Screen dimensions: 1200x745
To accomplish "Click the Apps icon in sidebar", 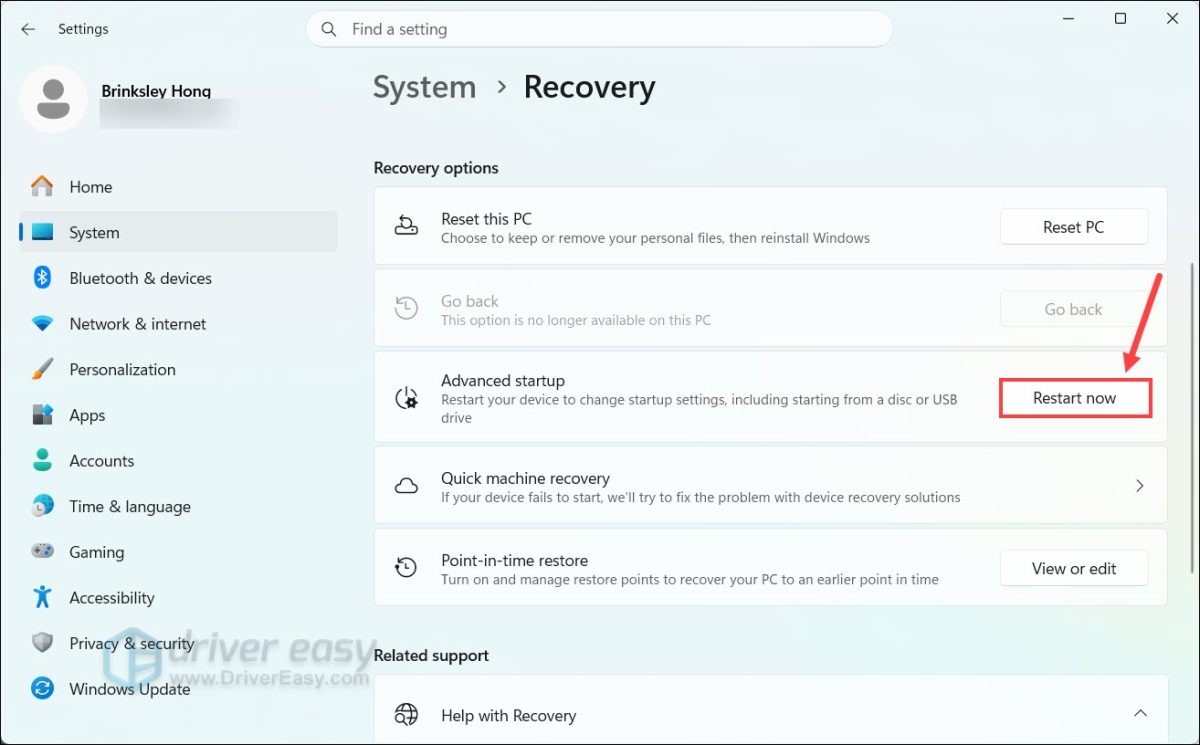I will click(42, 415).
